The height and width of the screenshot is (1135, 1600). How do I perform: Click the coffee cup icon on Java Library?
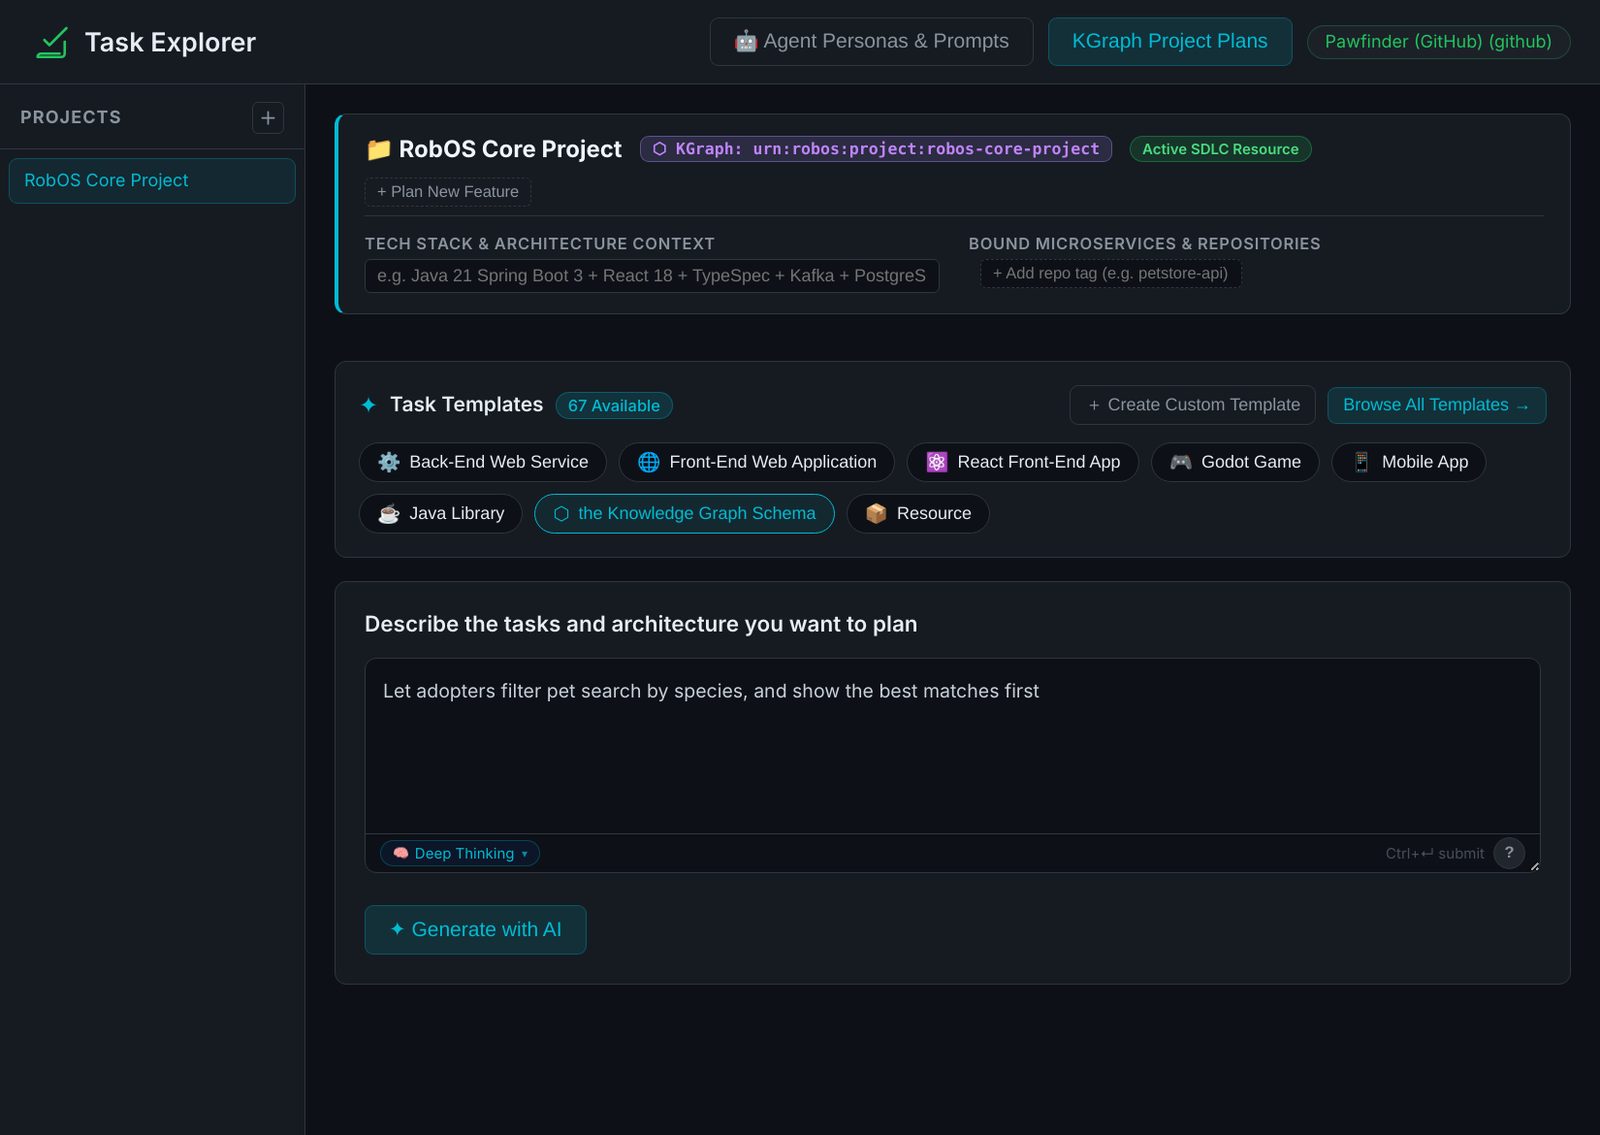389,514
